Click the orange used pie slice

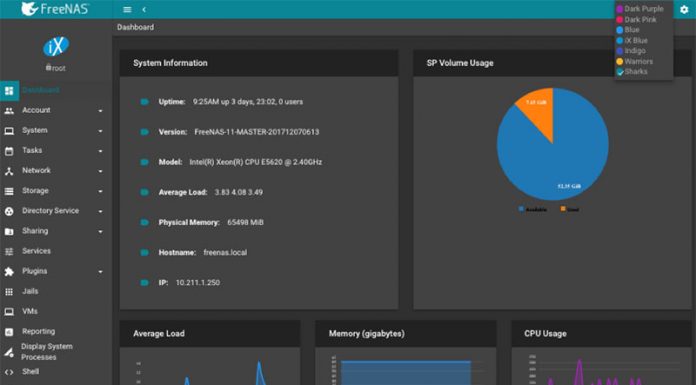tap(538, 111)
